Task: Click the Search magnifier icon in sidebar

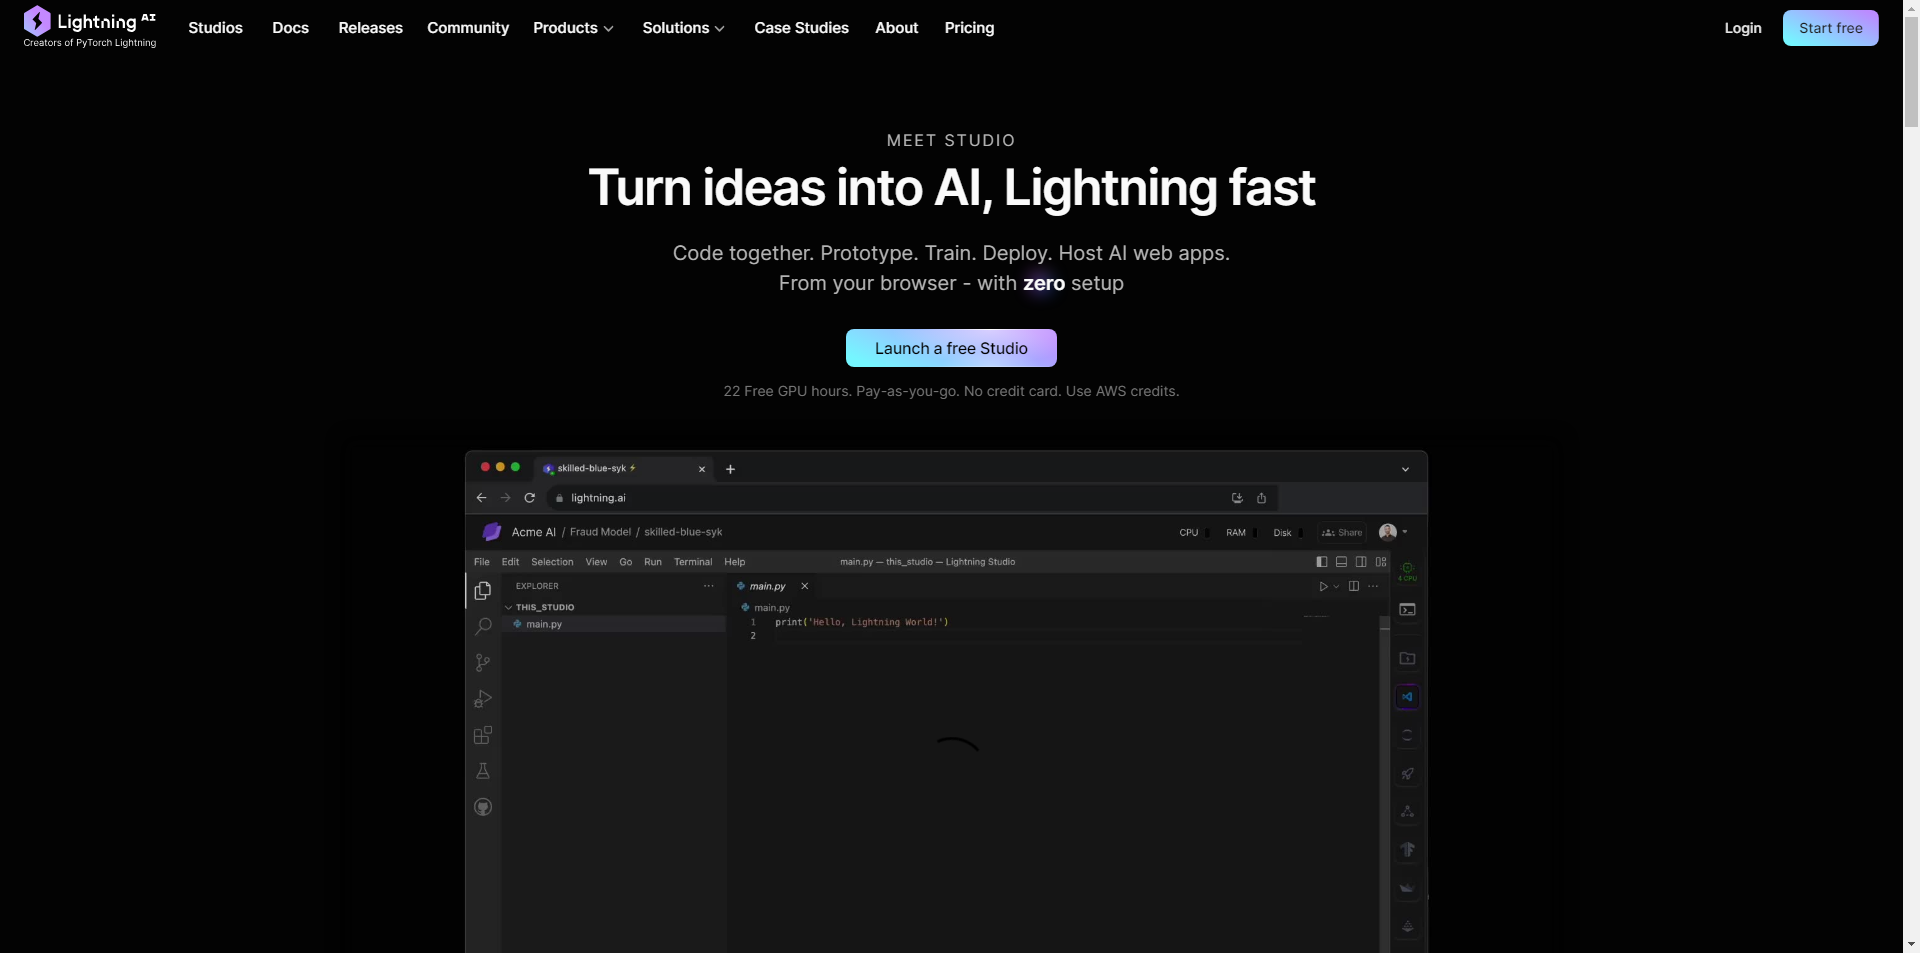Action: [483, 627]
